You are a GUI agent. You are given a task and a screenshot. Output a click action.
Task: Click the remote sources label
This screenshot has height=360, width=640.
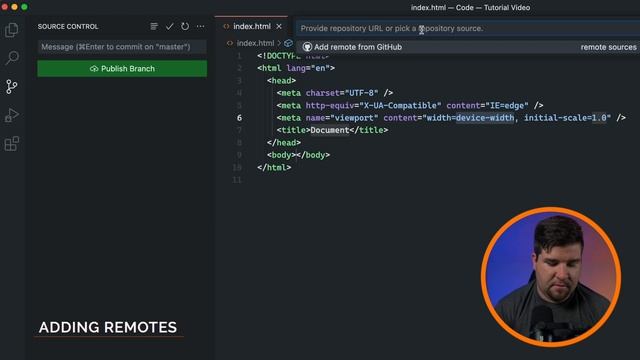(609, 47)
